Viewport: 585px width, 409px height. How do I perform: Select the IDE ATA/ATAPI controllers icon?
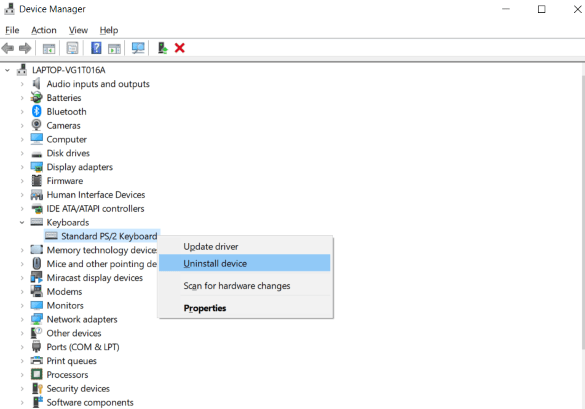pos(37,208)
